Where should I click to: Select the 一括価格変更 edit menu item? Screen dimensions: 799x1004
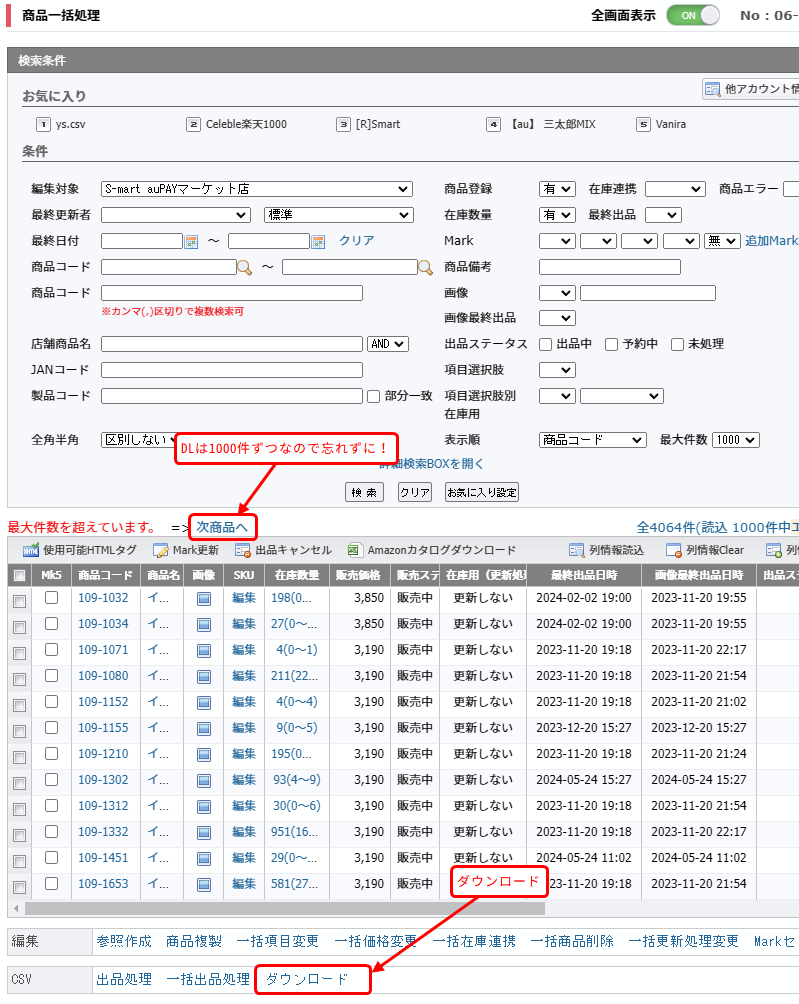[x=375, y=941]
